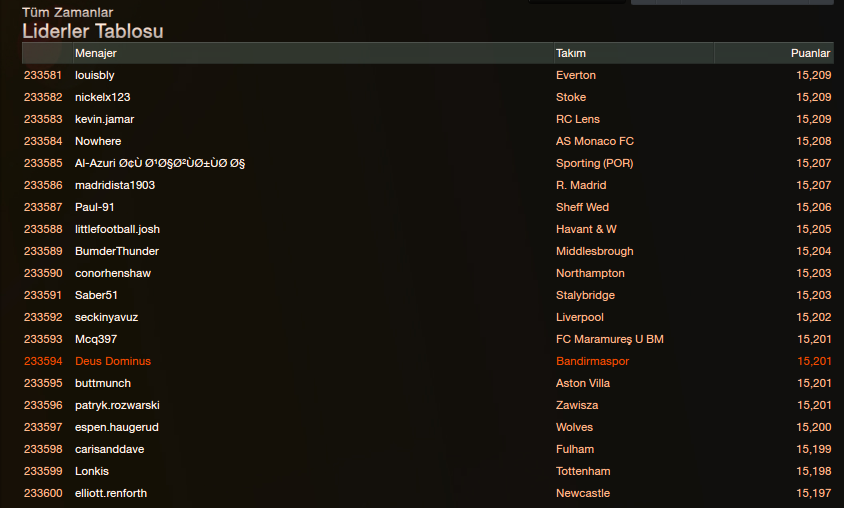Select manager conorhenshaw
Viewport: 844px width, 508px height.
113,273
